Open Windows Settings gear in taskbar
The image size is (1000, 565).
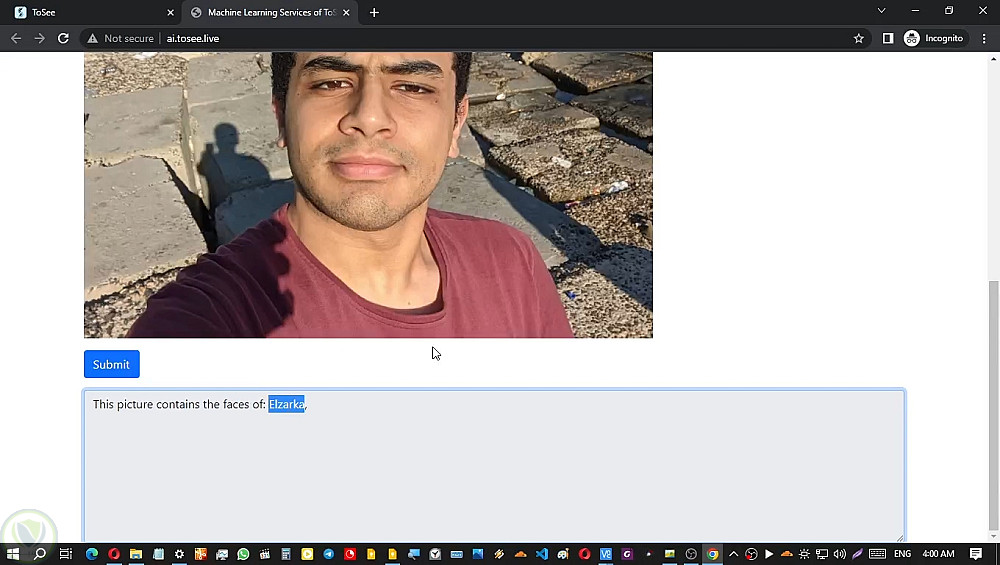179,554
